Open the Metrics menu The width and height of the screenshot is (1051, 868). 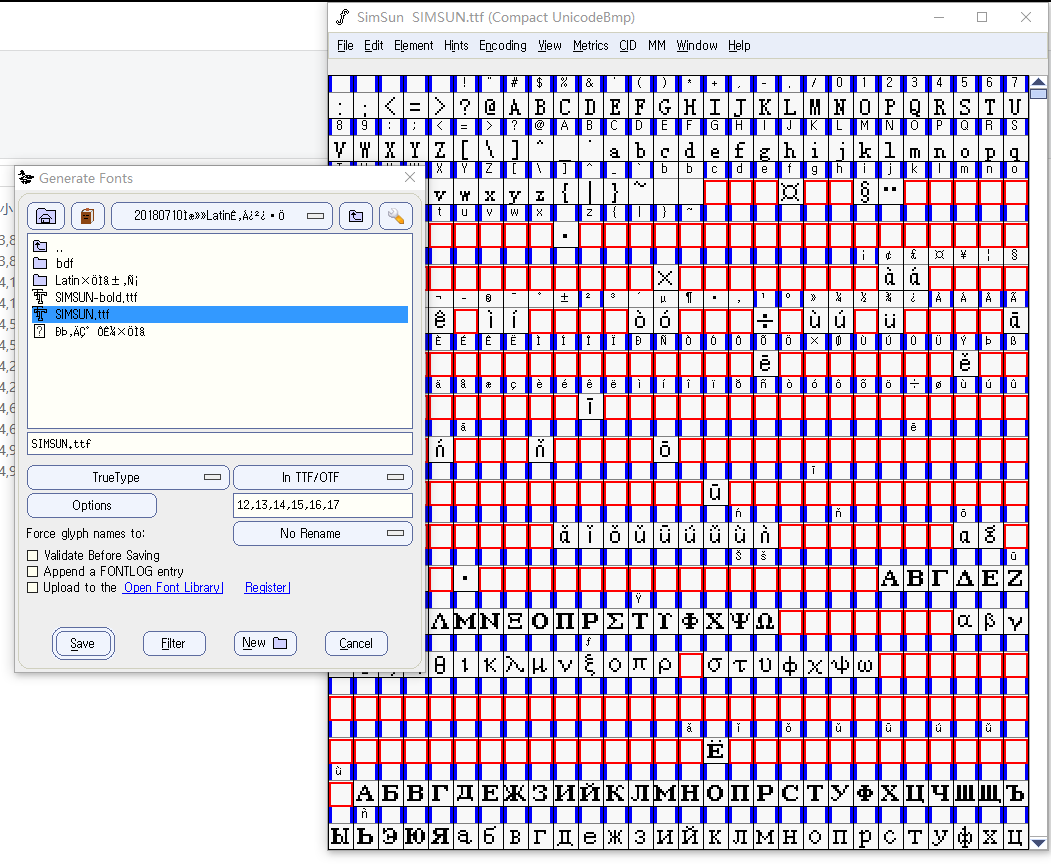point(591,46)
